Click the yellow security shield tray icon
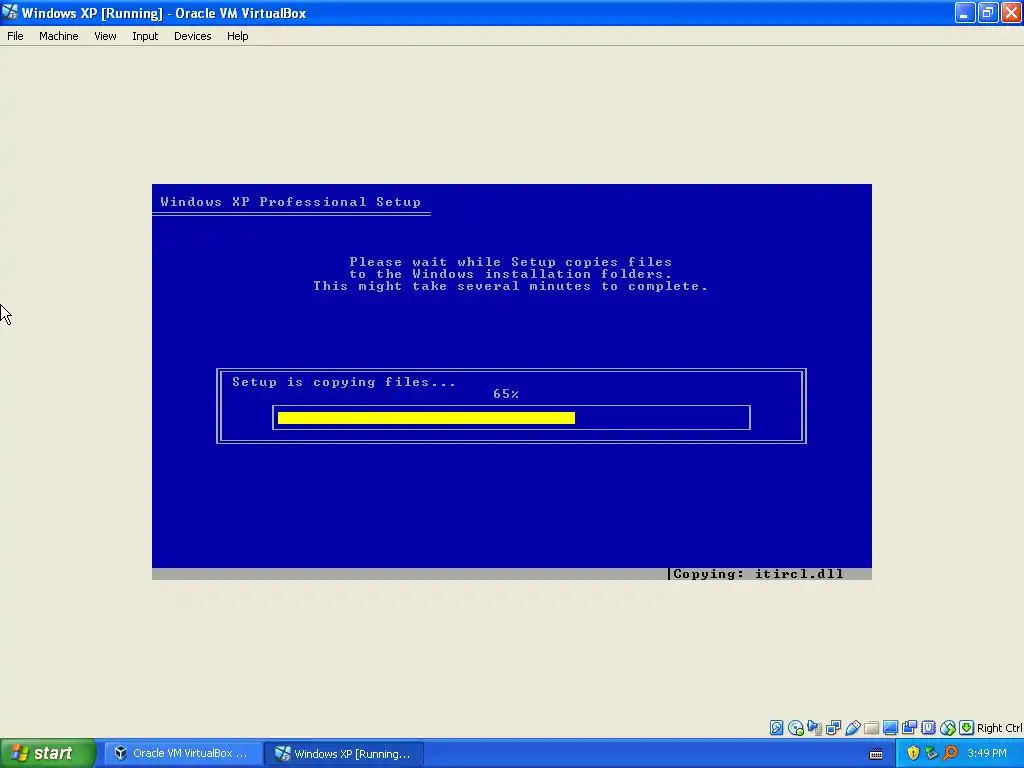 [913, 754]
